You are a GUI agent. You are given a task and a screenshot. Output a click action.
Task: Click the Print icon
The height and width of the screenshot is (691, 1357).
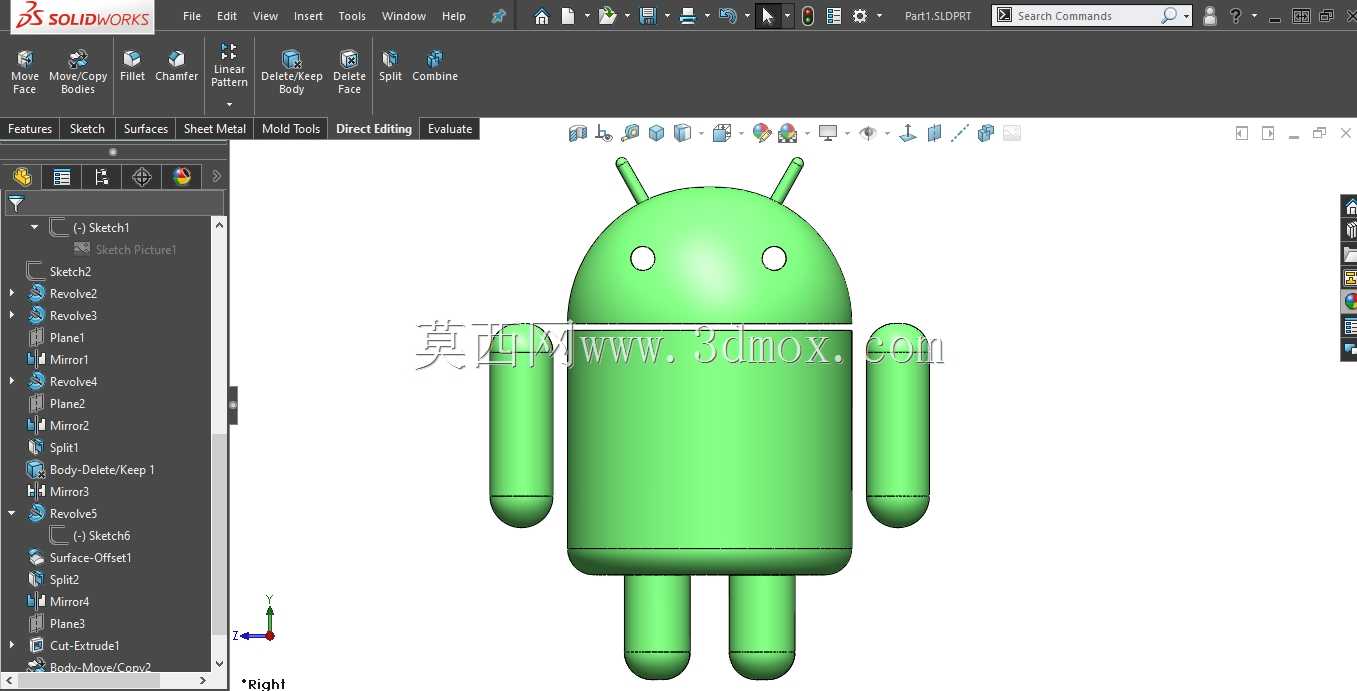[687, 16]
